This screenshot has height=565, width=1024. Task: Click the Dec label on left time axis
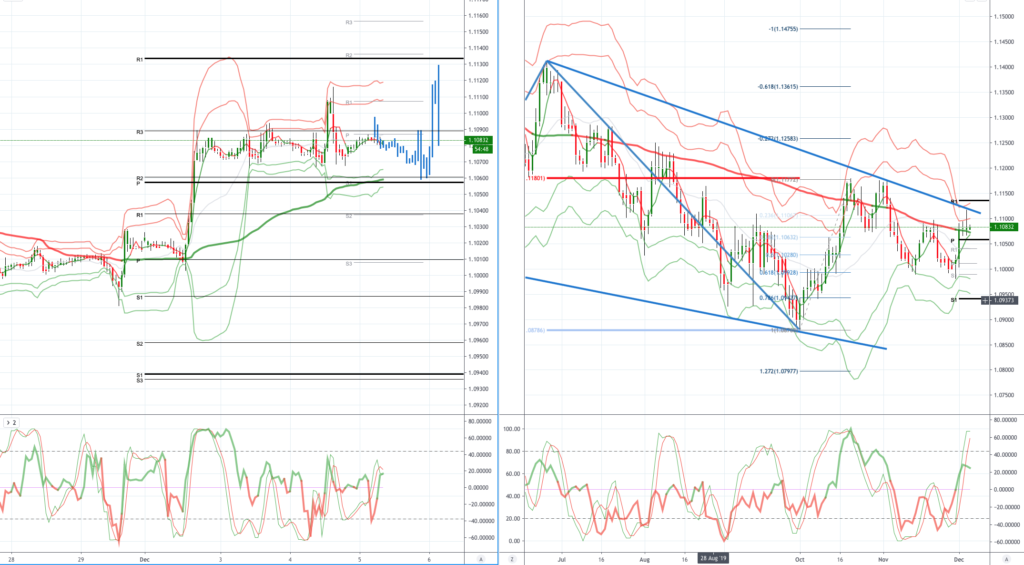(x=144, y=560)
